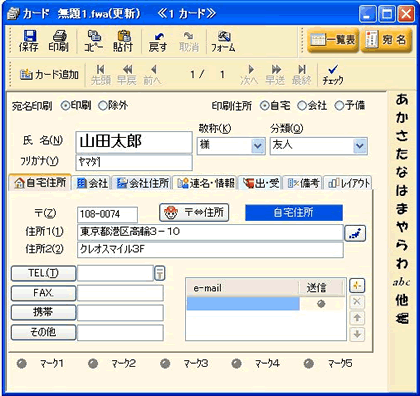
Task: Click the 戻す undo icon
Action: click(158, 41)
